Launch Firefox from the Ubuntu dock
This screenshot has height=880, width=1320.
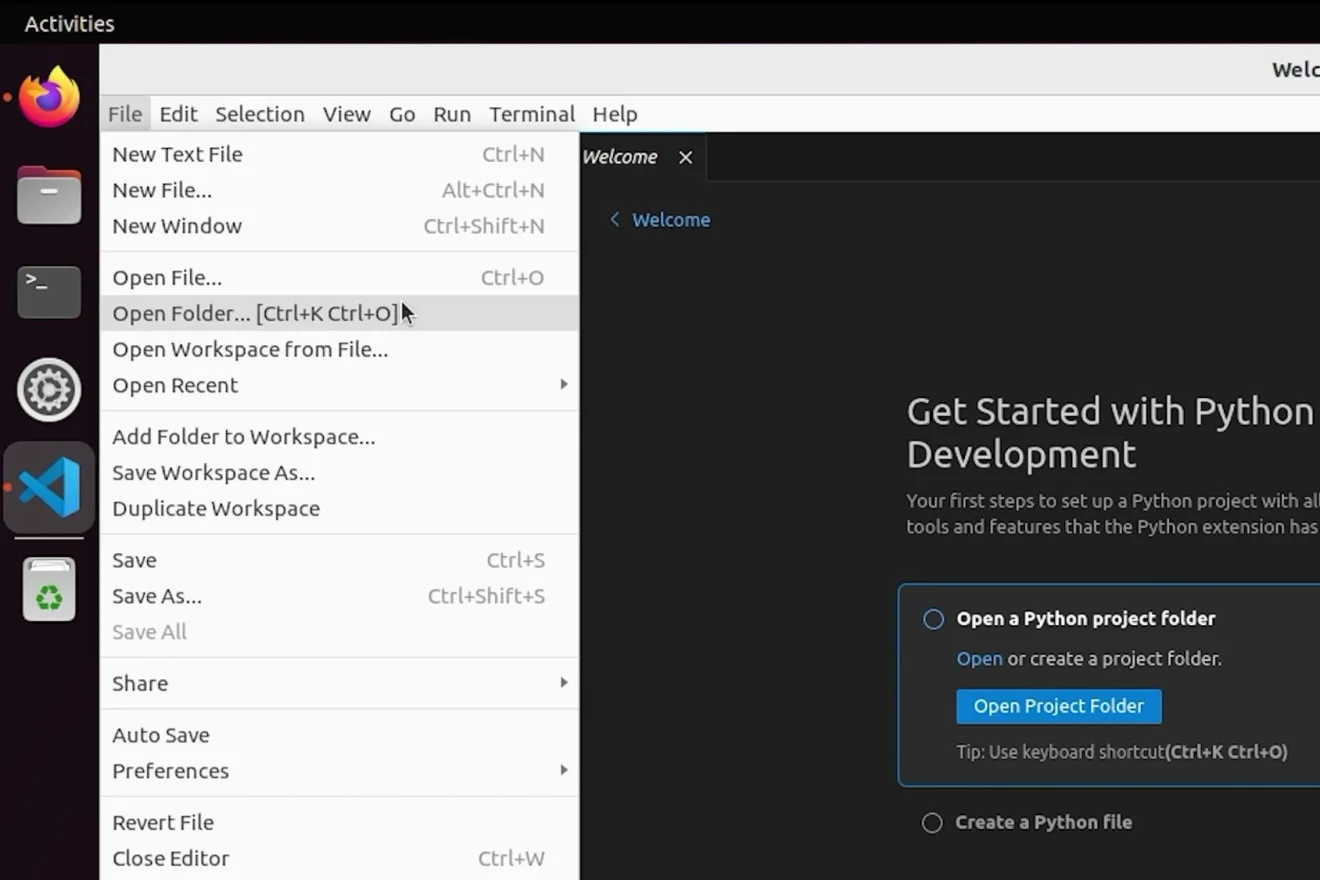pos(49,97)
